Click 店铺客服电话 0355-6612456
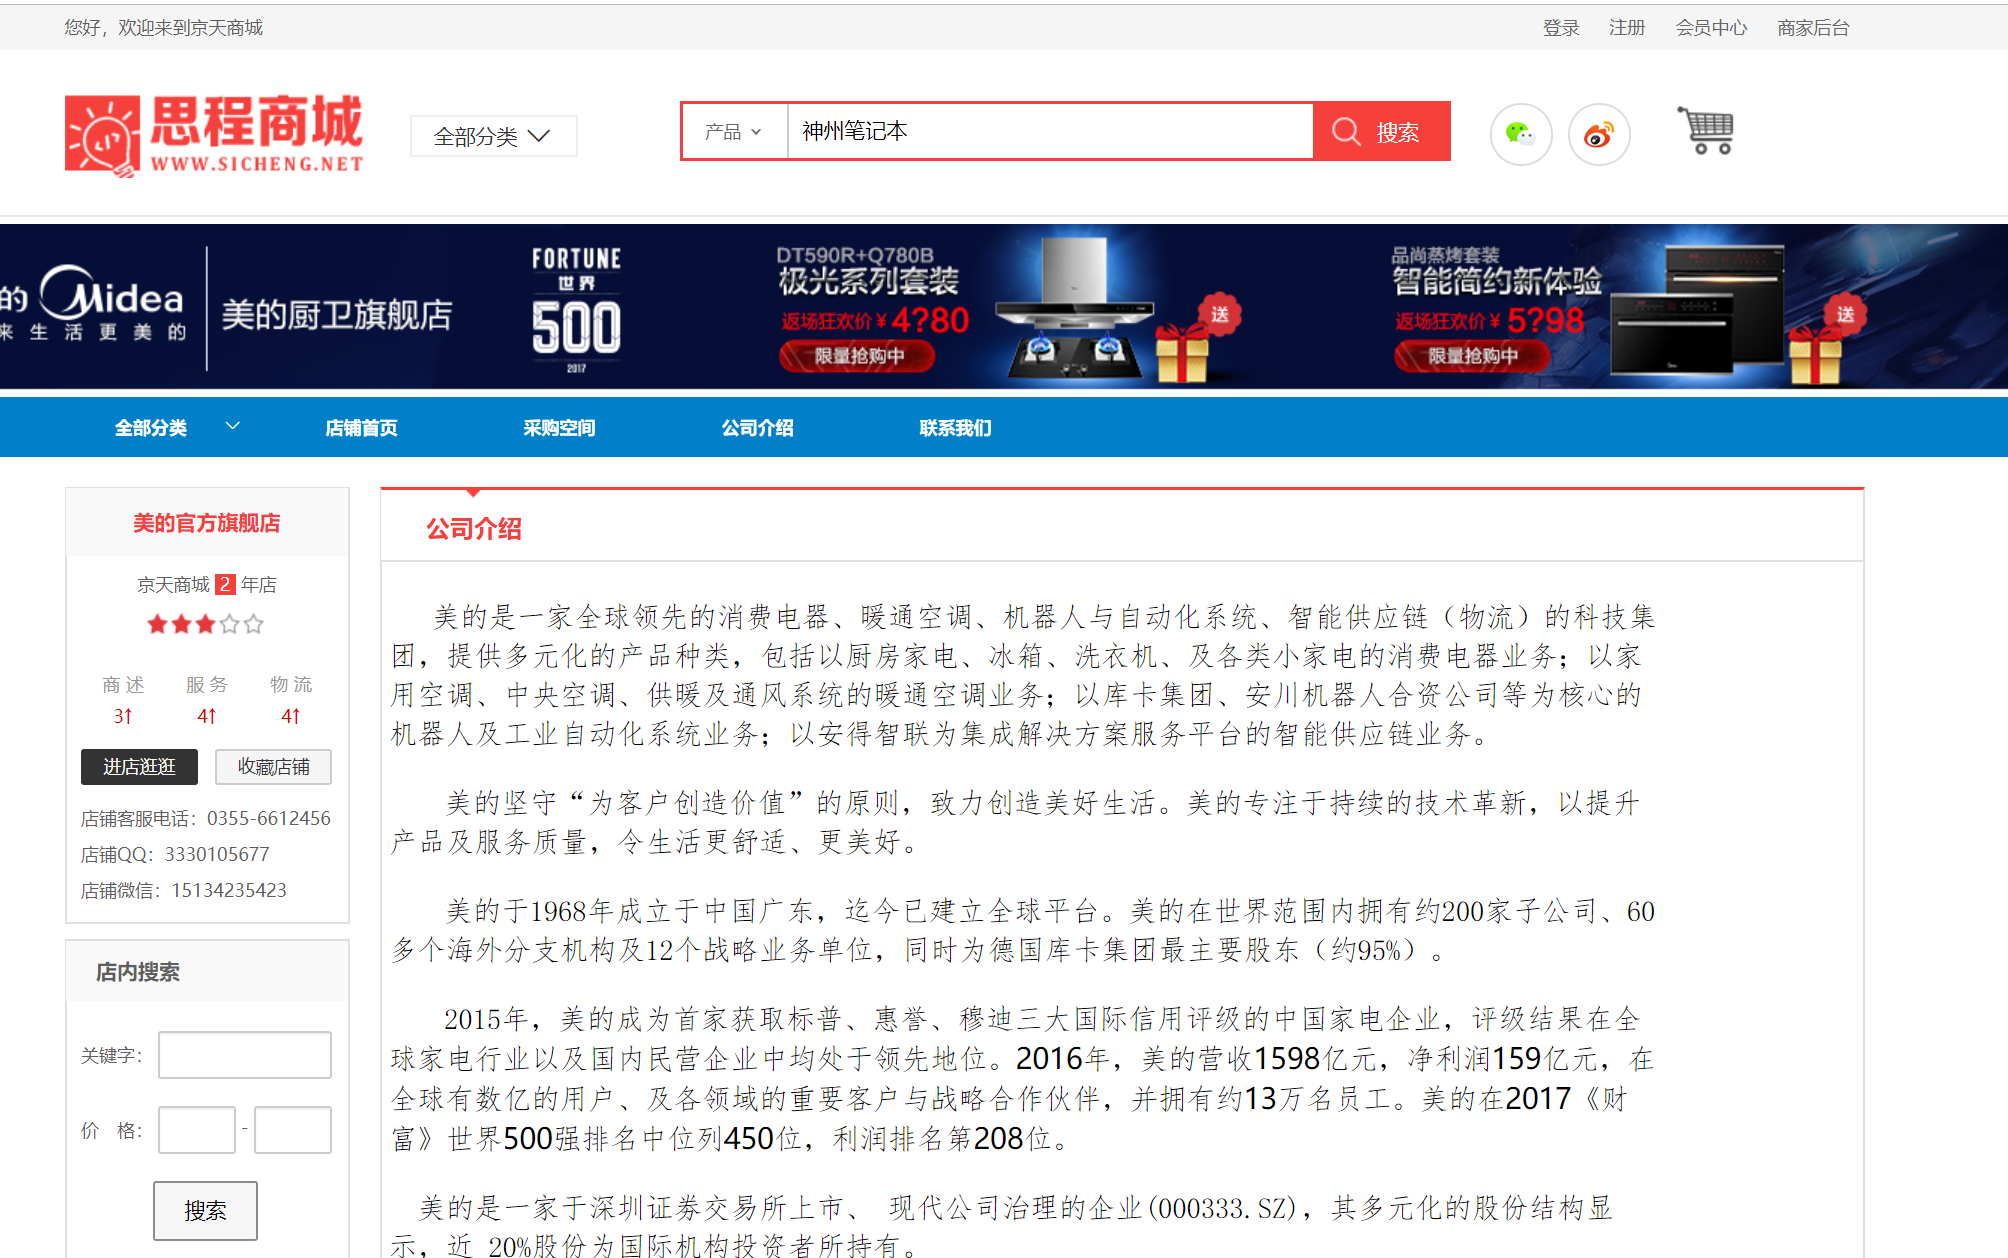This screenshot has height=1258, width=2008. click(206, 818)
